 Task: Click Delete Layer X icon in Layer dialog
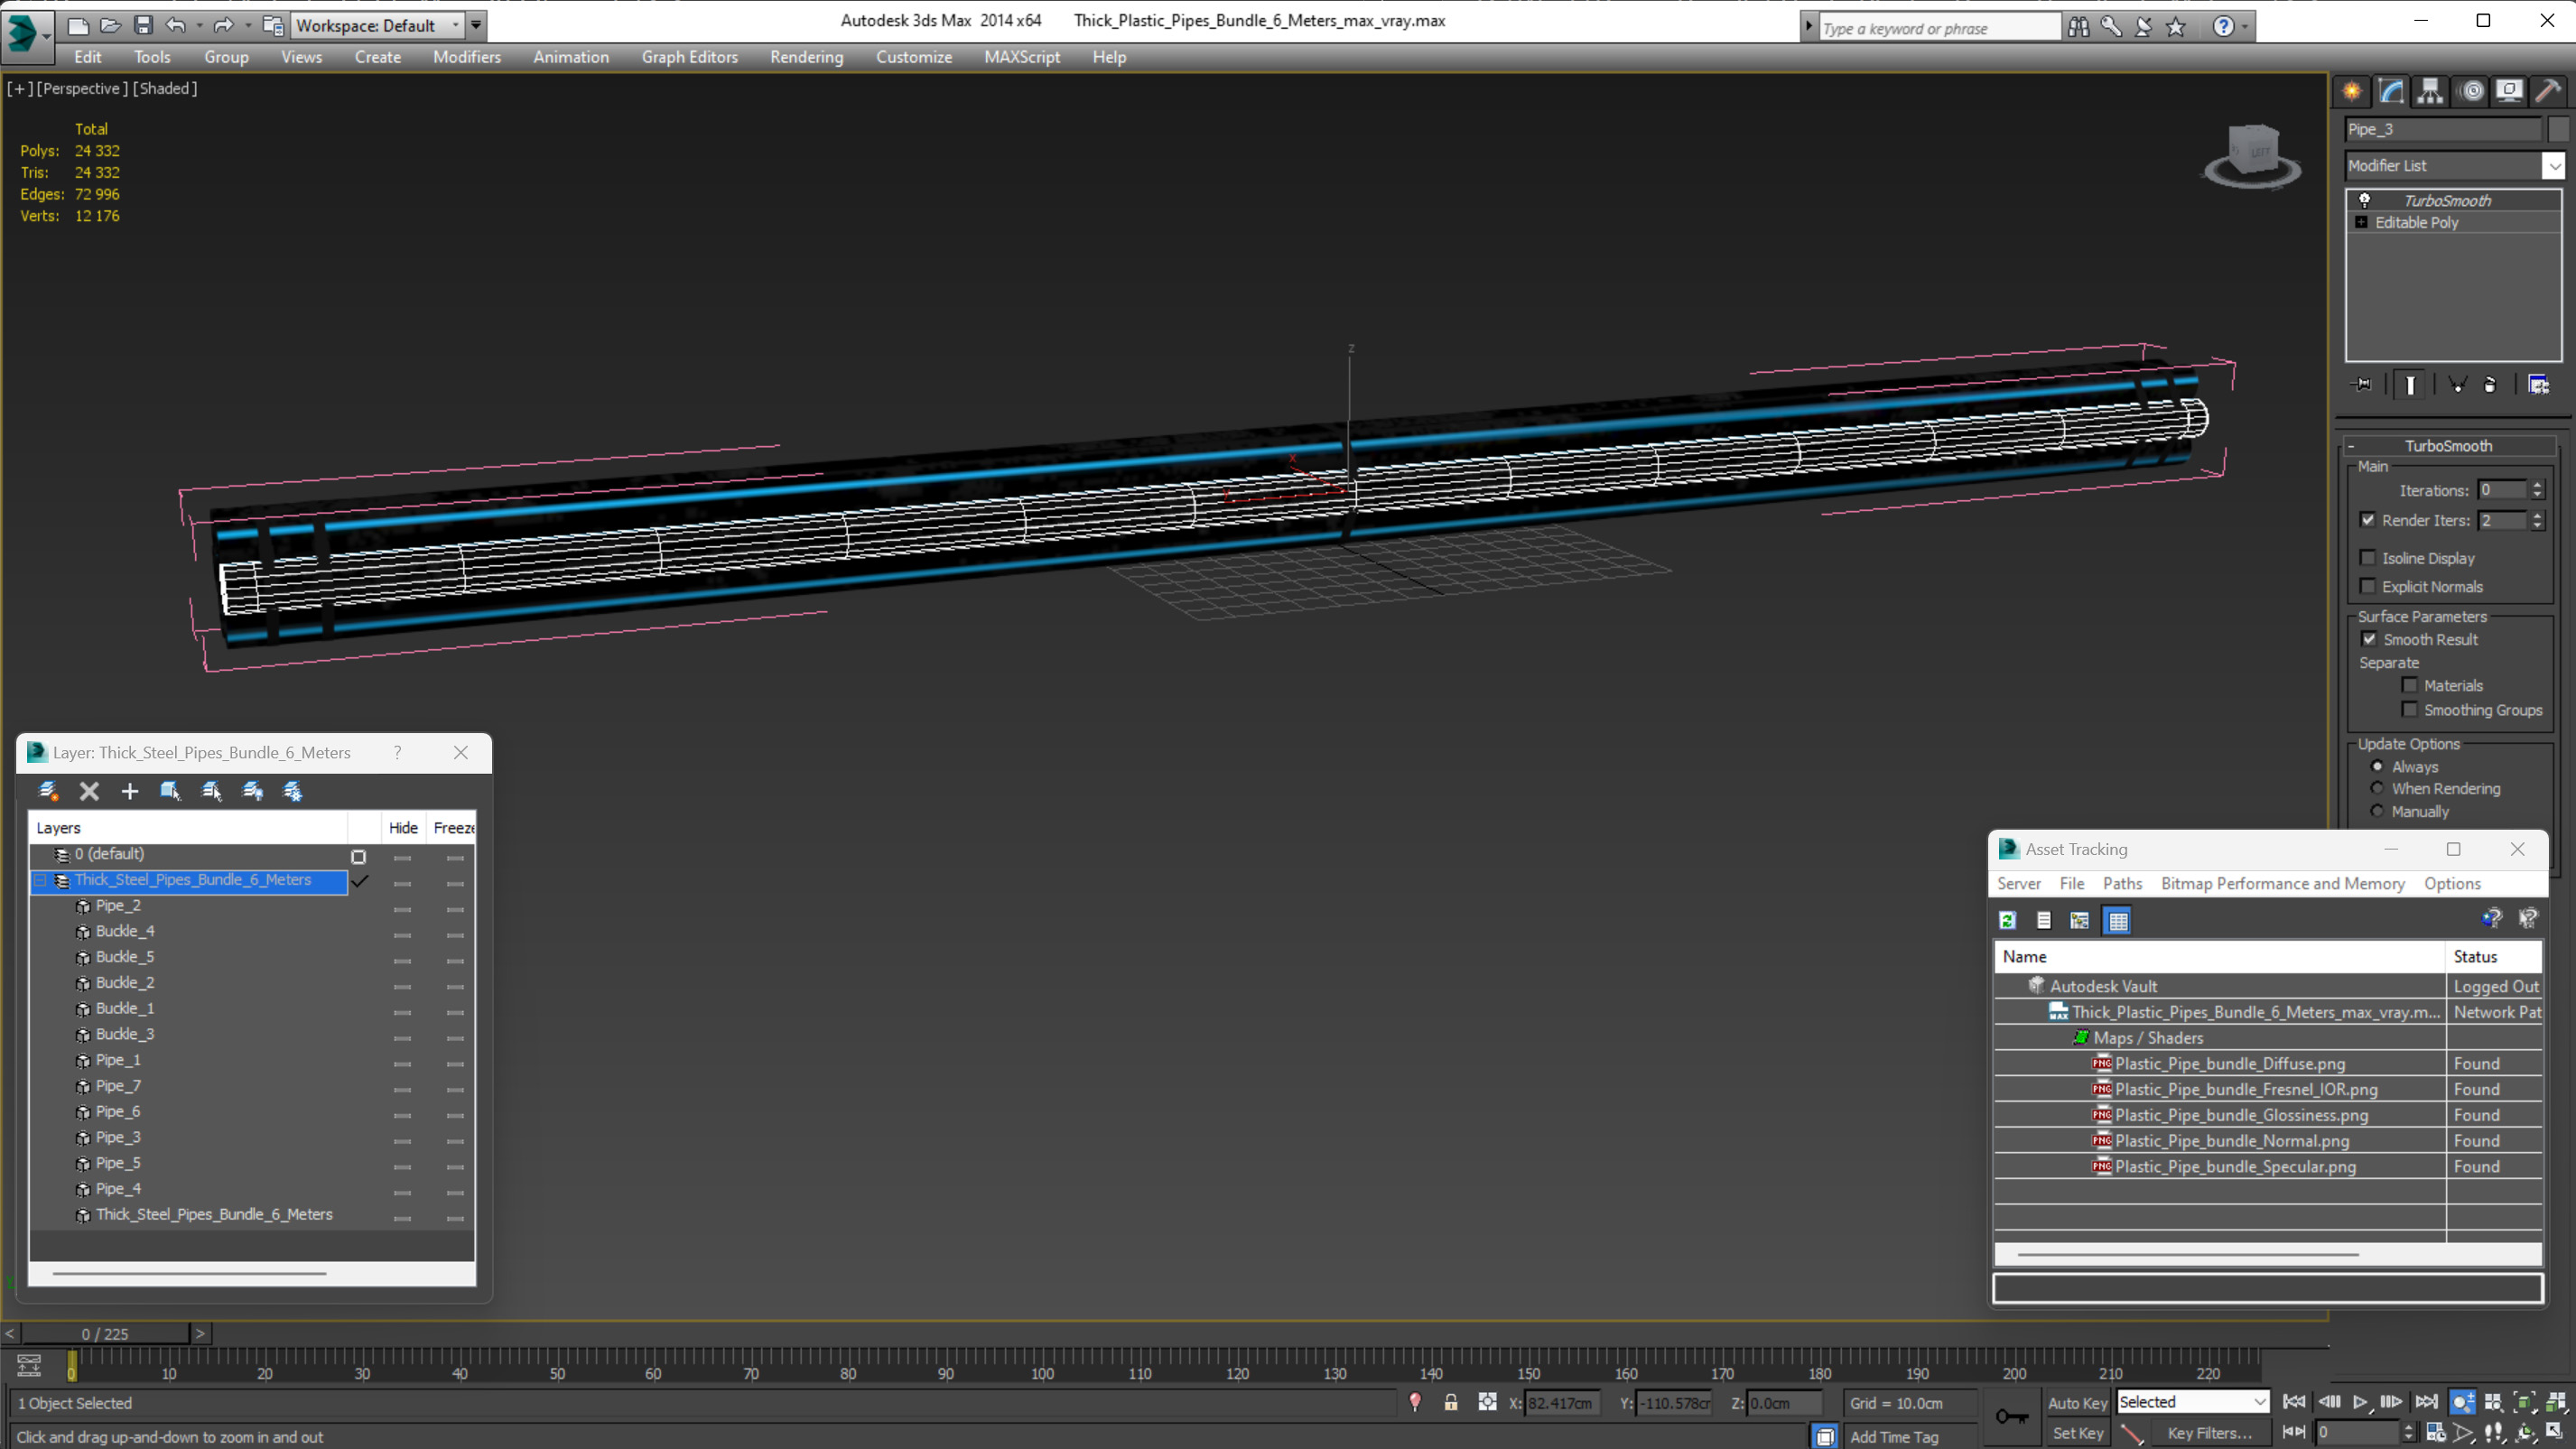pos(89,791)
